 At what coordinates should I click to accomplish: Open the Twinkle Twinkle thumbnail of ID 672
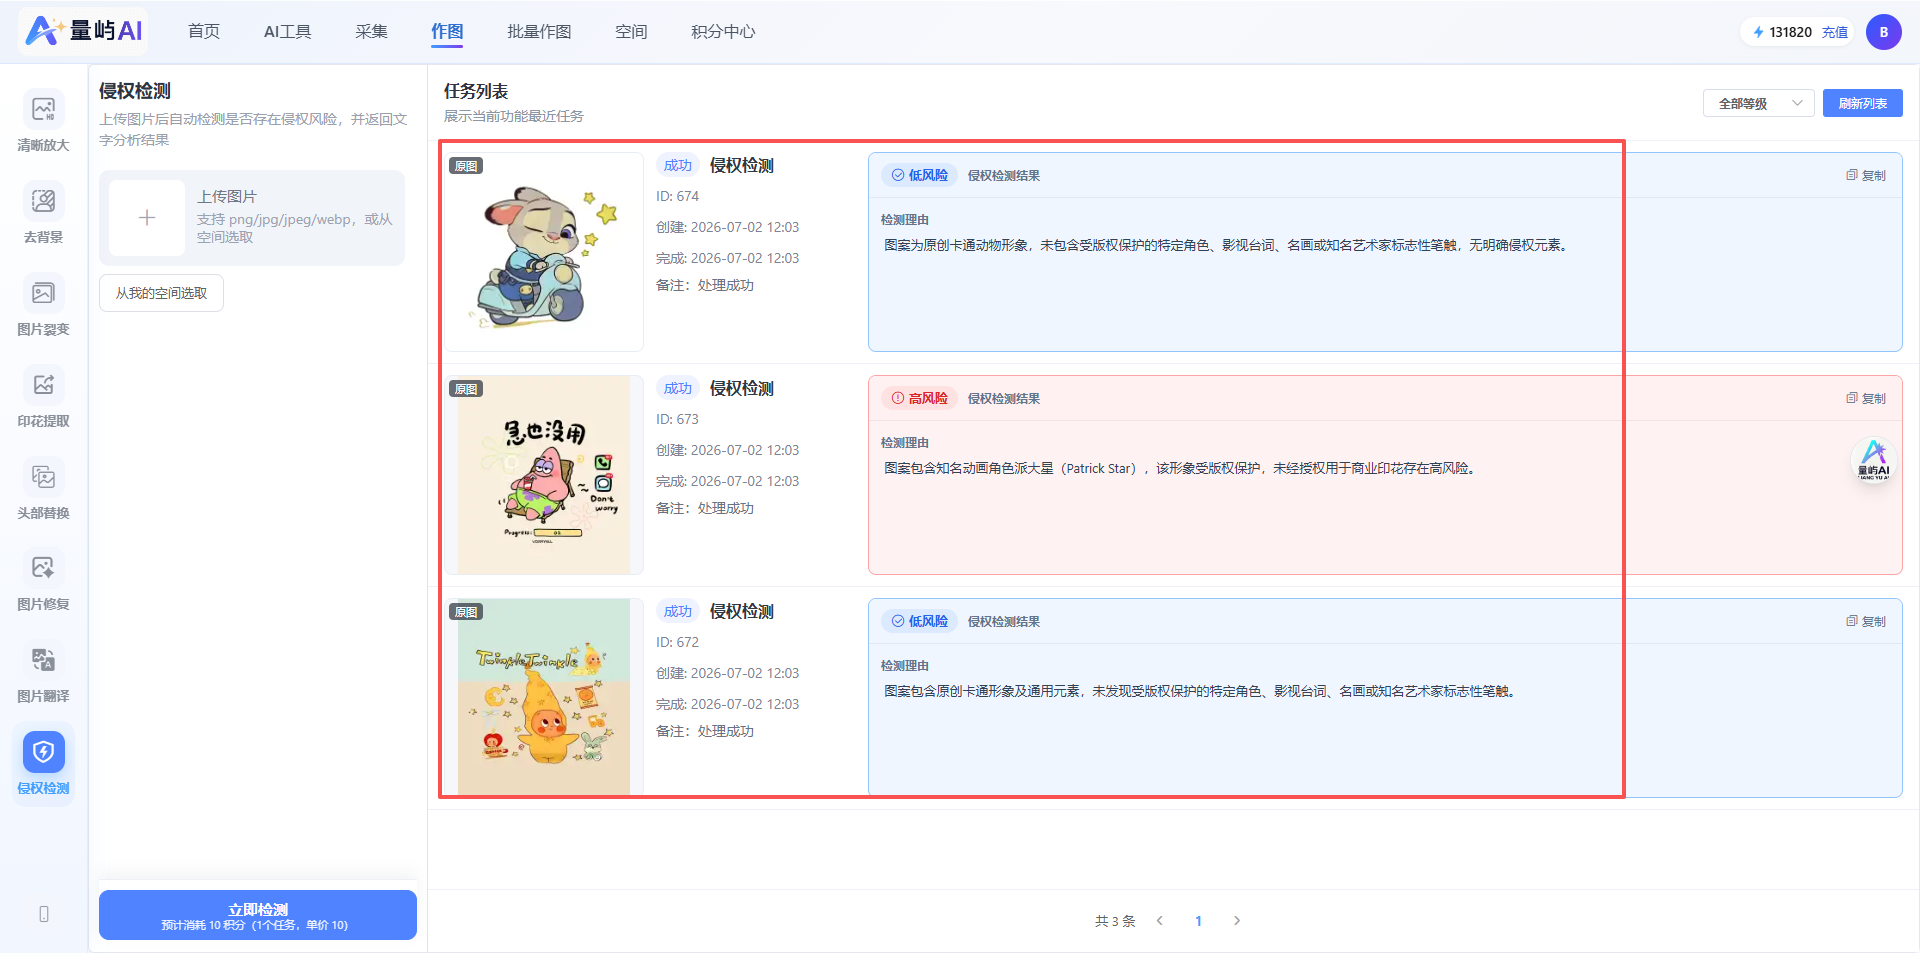click(544, 697)
